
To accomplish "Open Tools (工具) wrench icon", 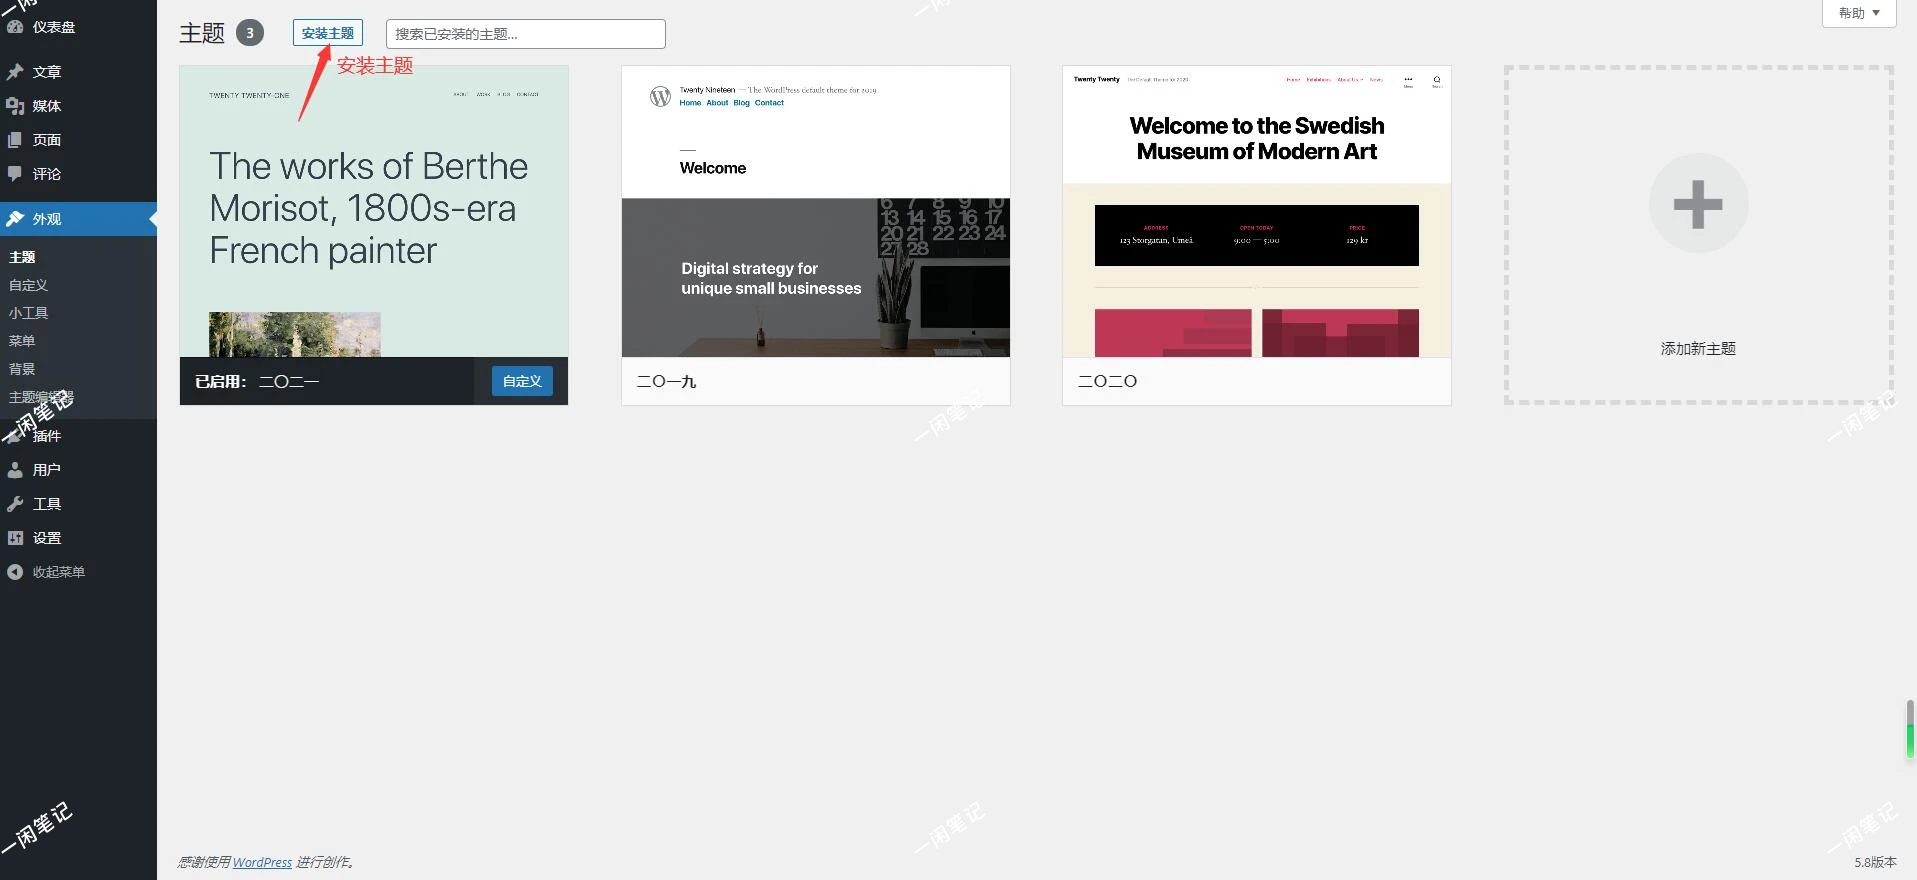I will coord(15,504).
